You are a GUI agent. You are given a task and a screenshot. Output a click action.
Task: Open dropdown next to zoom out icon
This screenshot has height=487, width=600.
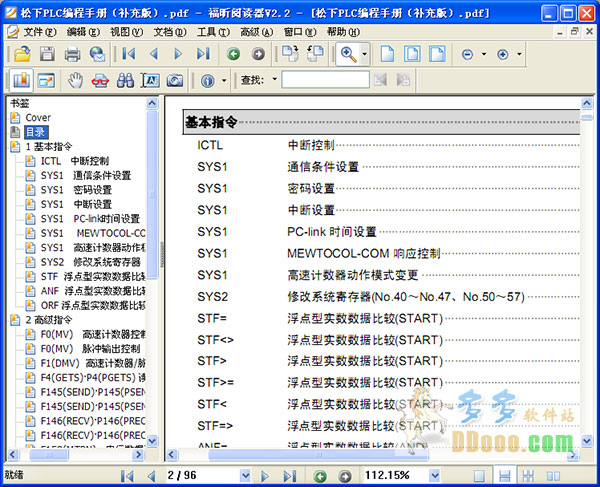[x=484, y=54]
